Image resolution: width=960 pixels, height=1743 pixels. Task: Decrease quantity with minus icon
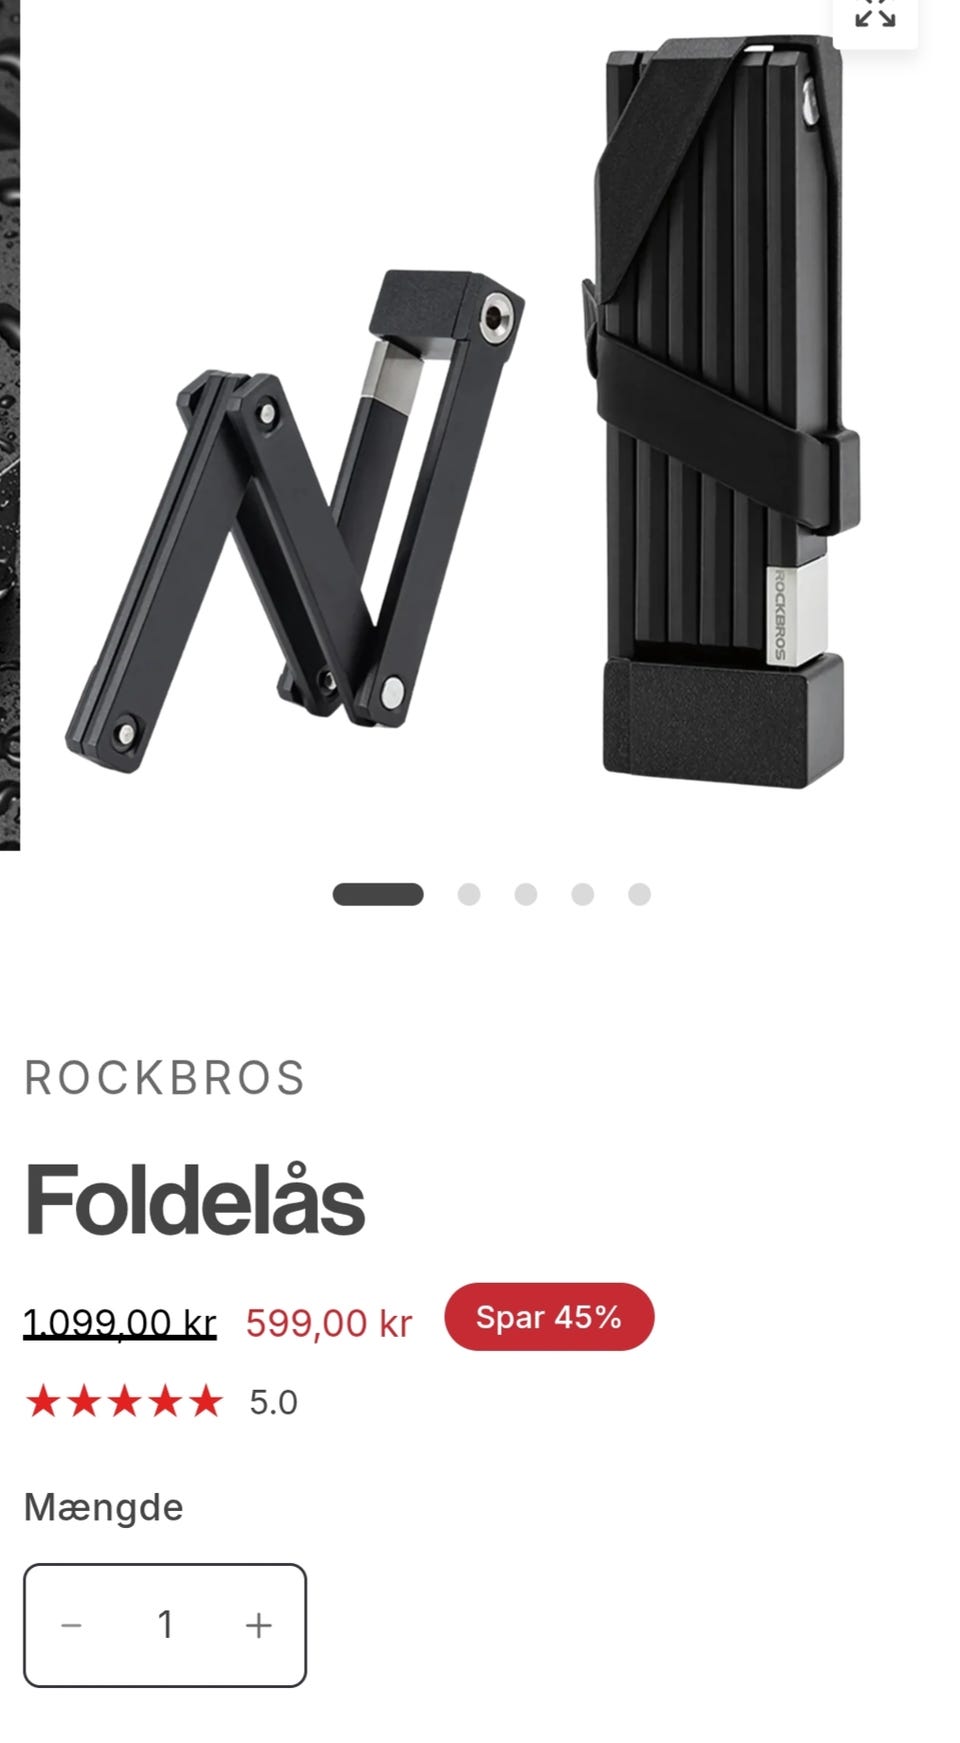[71, 1625]
